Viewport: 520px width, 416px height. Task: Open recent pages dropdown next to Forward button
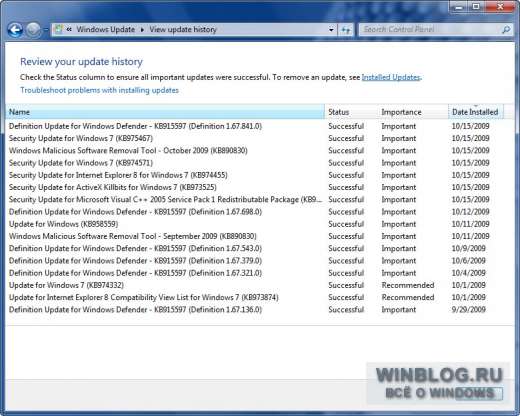pyautogui.click(x=46, y=30)
